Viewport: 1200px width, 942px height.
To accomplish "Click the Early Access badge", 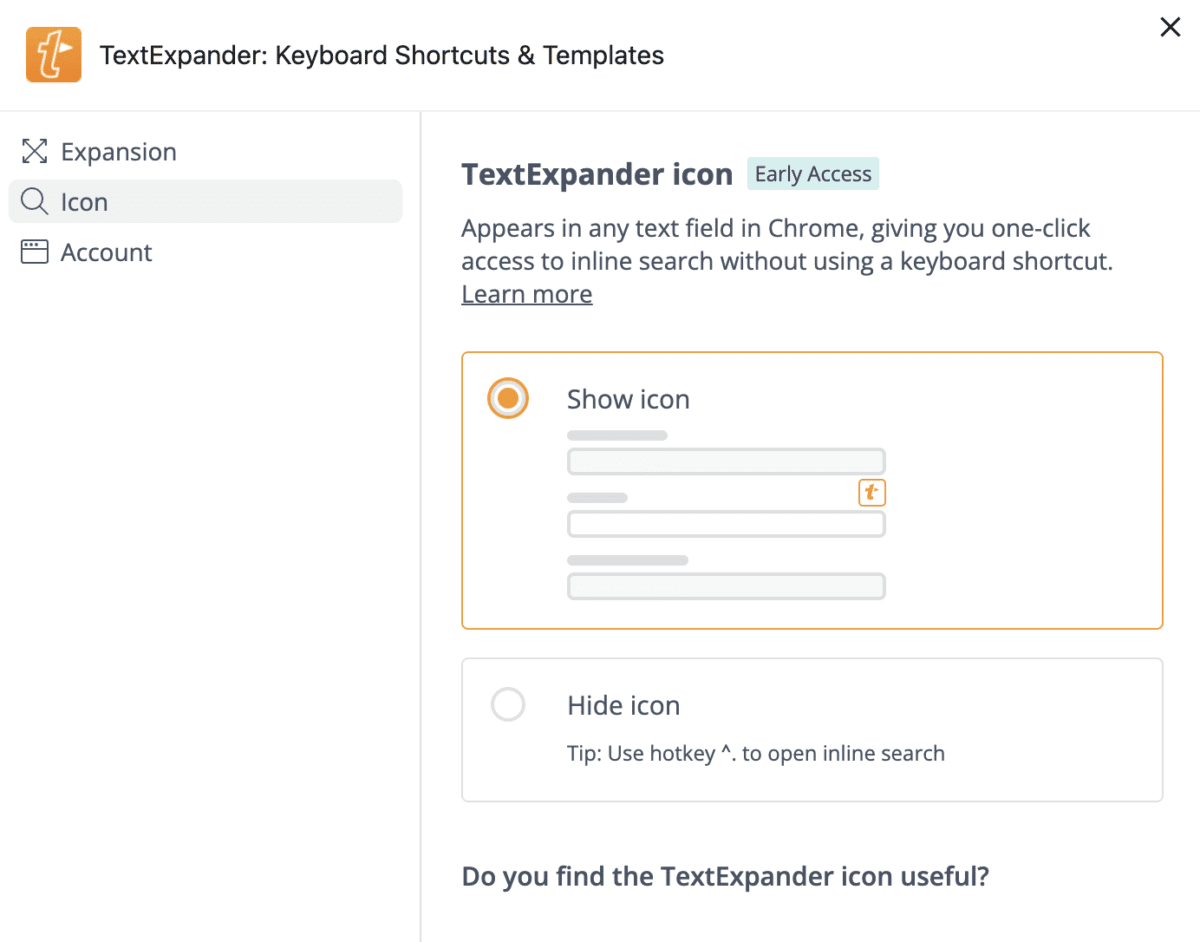I will pos(812,174).
